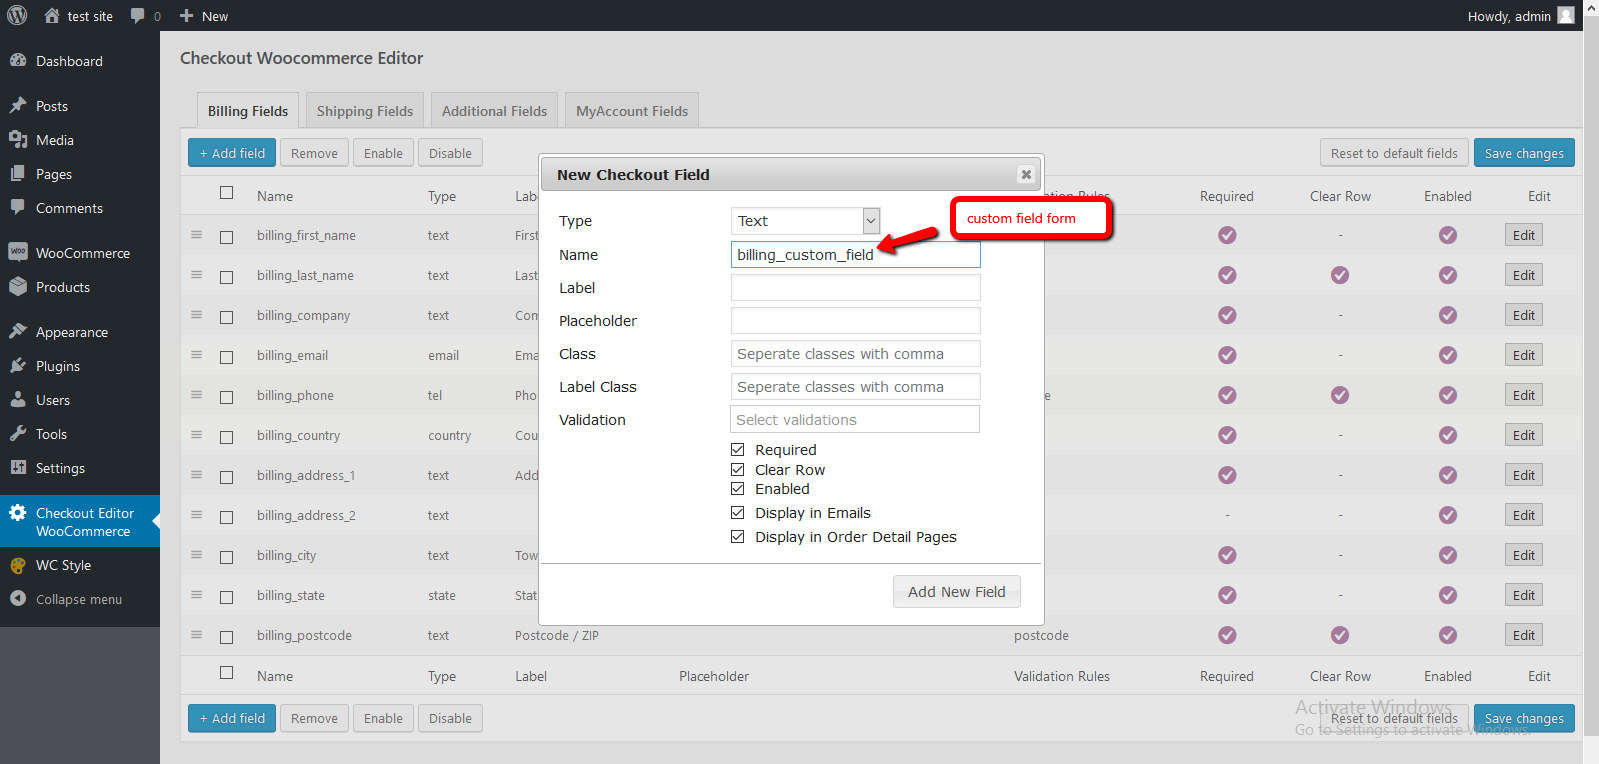
Task: Click the WC Style palette icon
Action: pos(18,565)
